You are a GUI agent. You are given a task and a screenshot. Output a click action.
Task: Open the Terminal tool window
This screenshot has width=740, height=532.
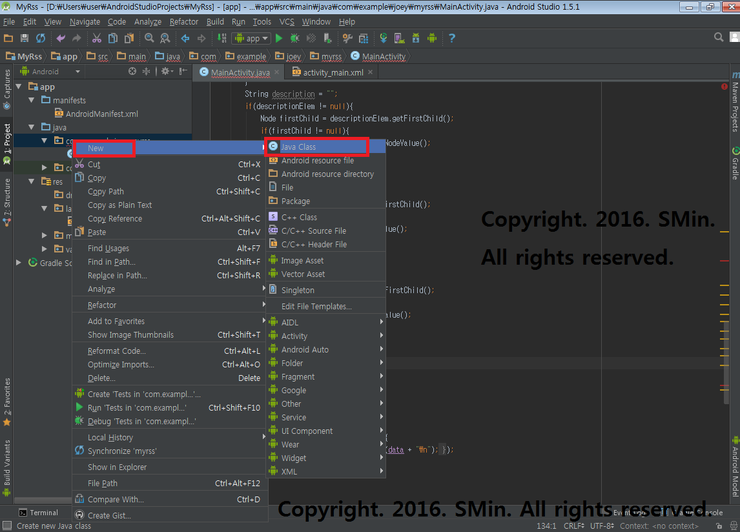(x=39, y=513)
